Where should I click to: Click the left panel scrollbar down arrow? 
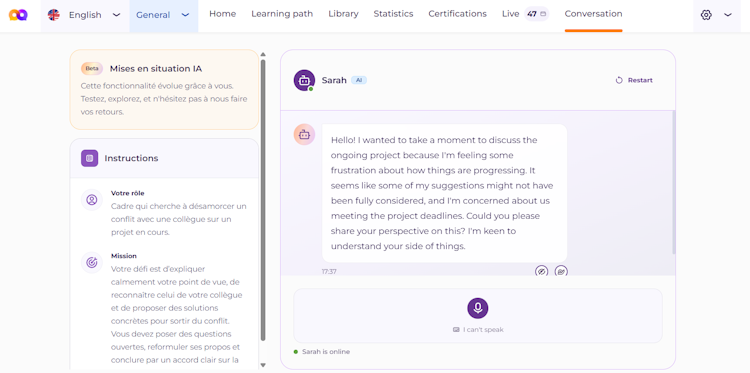pos(263,365)
